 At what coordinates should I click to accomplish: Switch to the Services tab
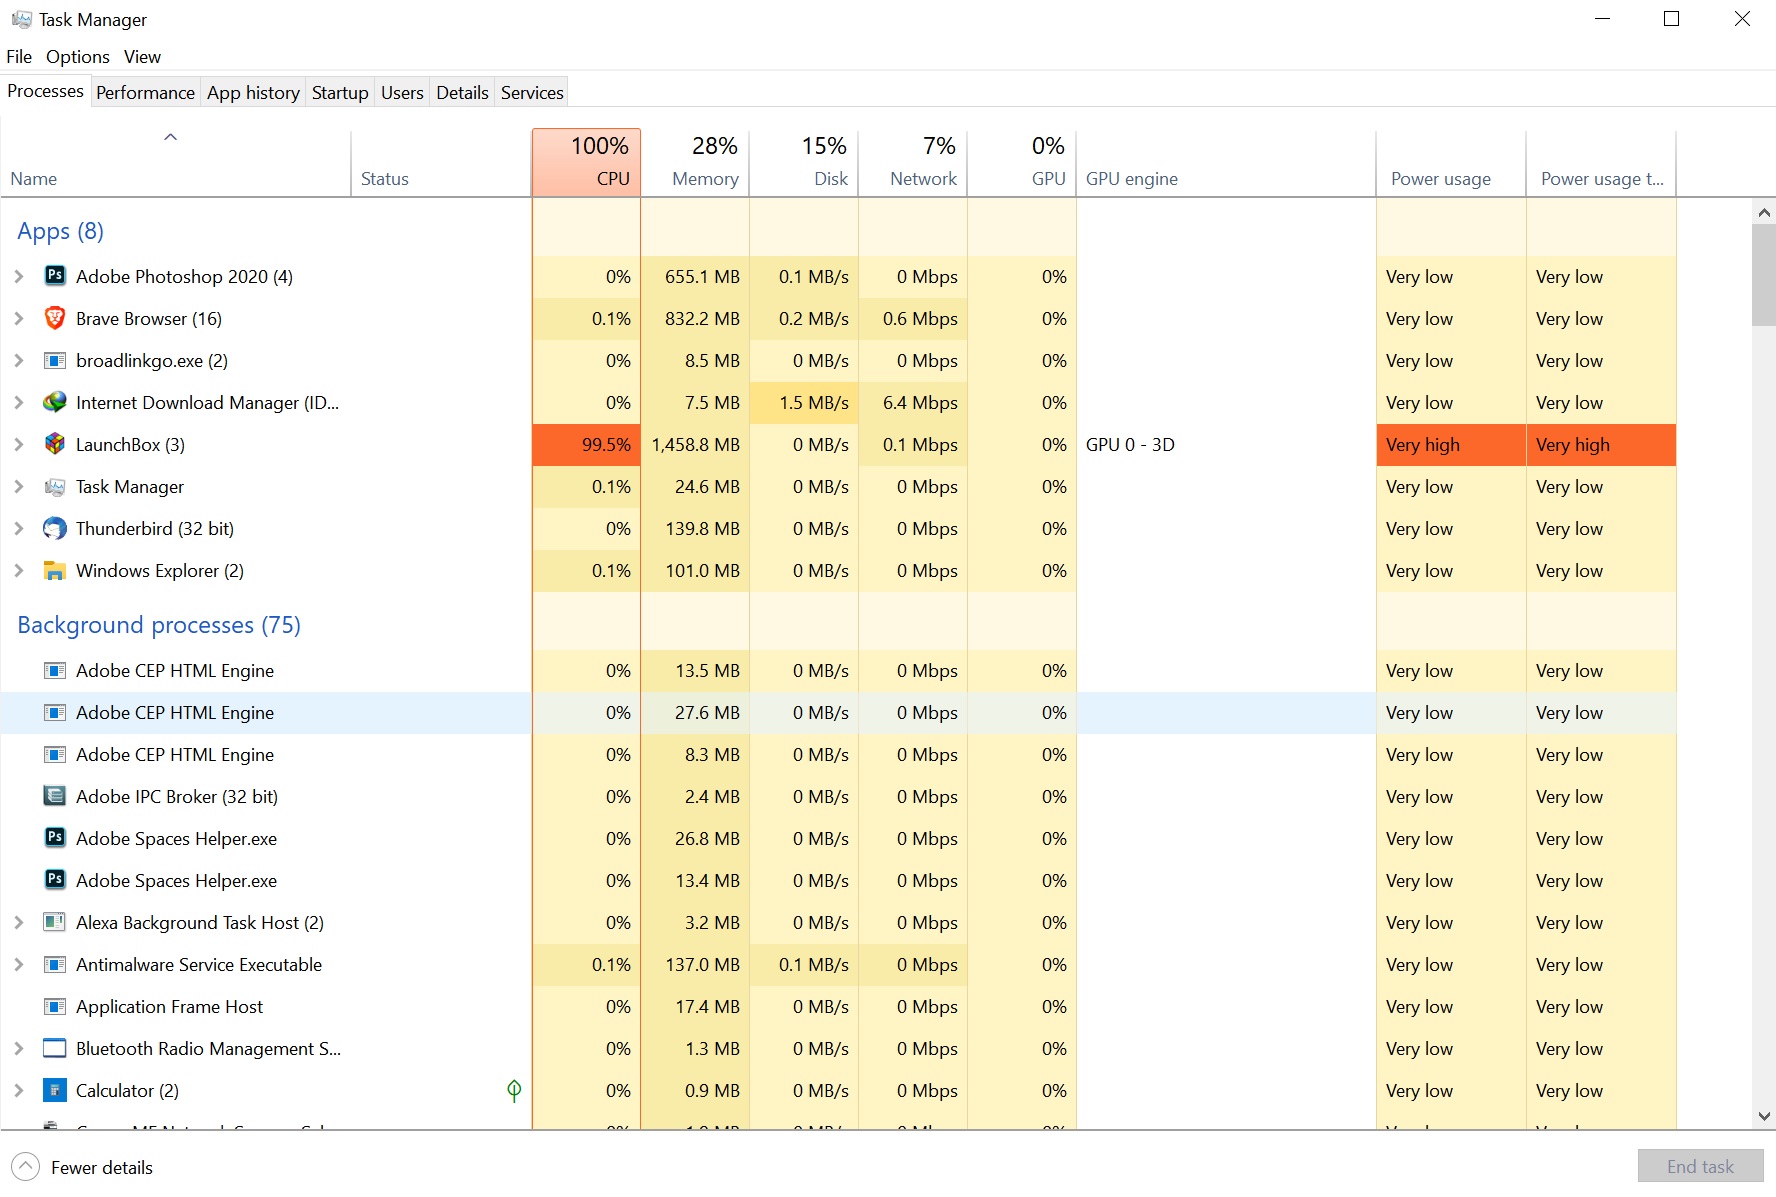coord(532,92)
